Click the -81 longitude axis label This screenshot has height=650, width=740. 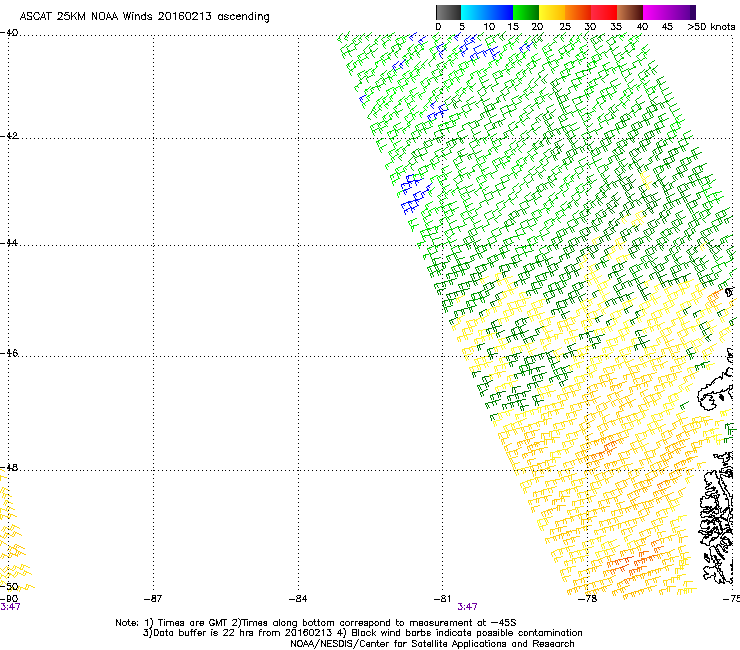[x=443, y=599]
